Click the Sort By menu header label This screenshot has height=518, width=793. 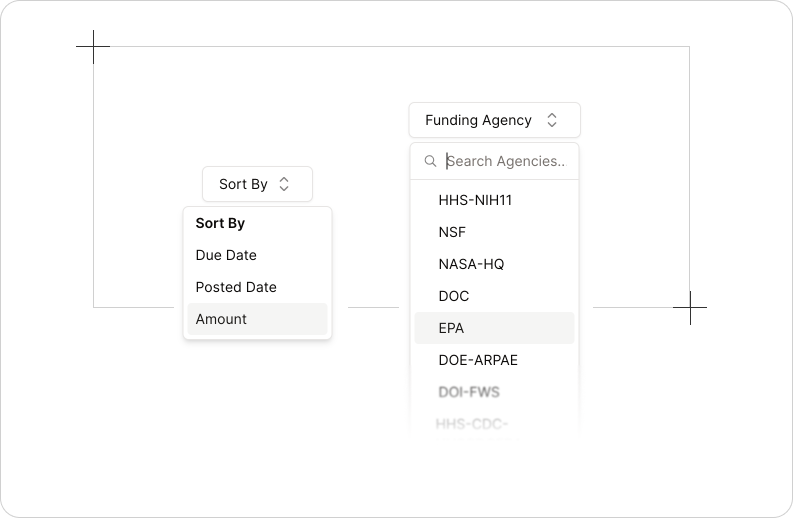(x=220, y=224)
